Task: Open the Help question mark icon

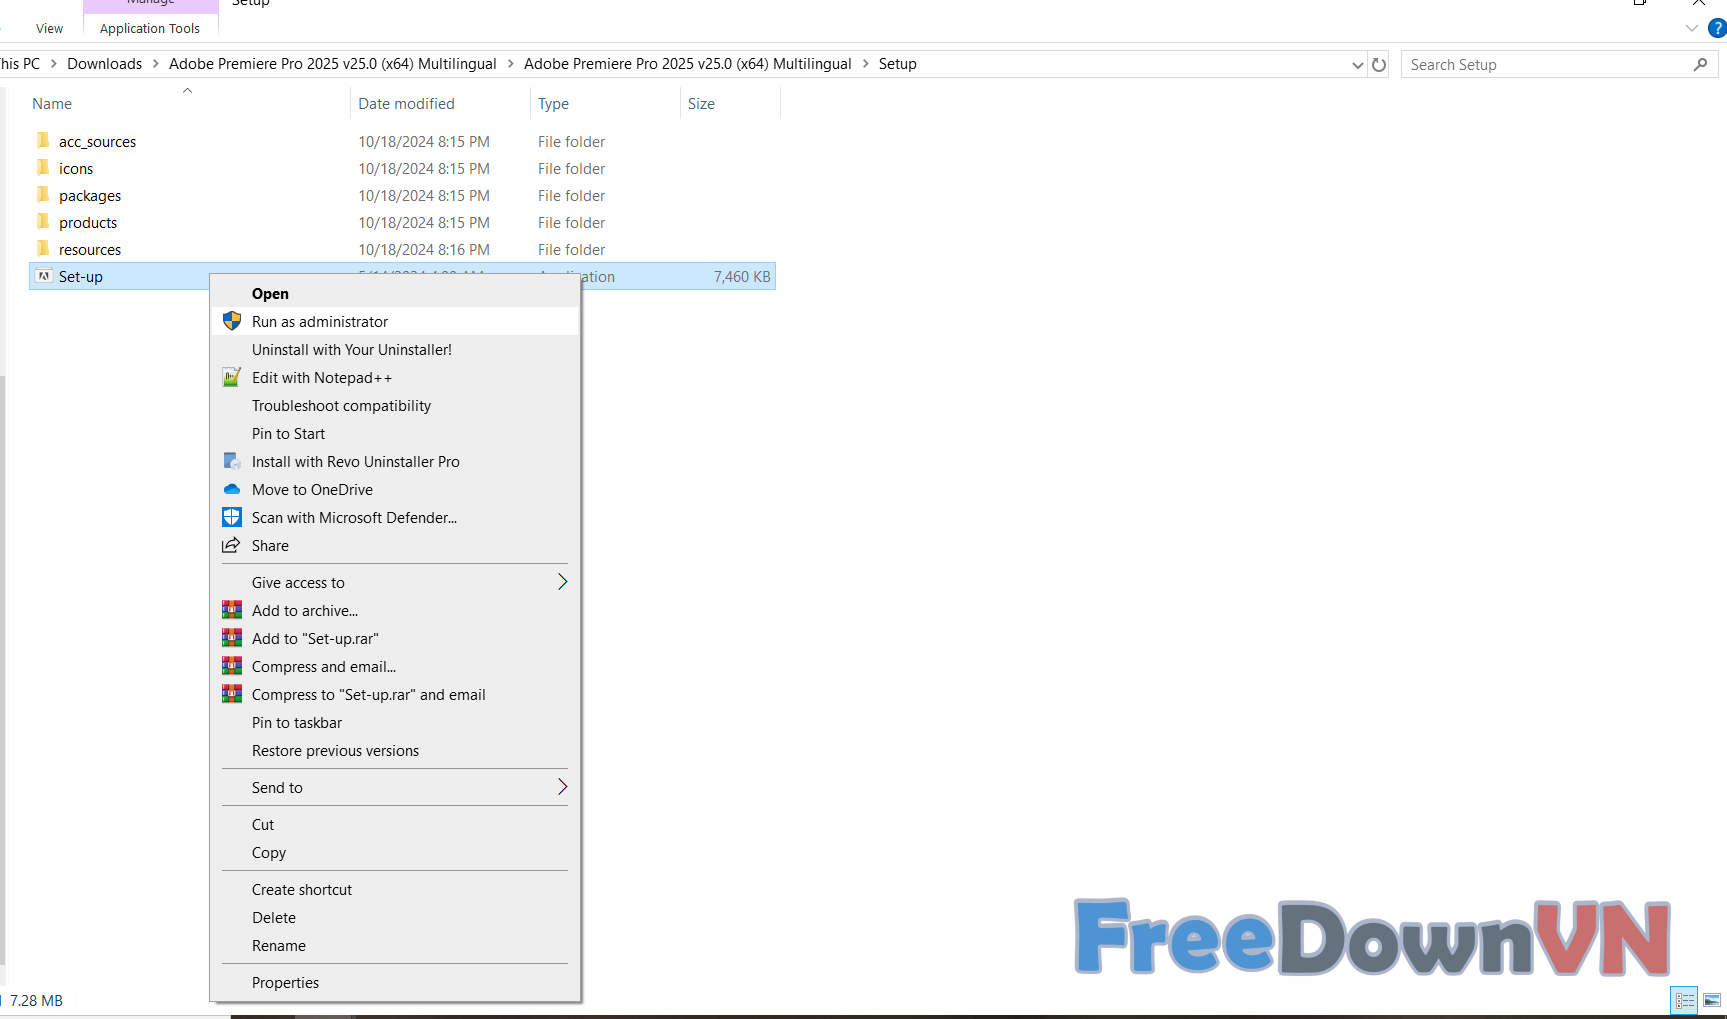Action: [x=1716, y=28]
